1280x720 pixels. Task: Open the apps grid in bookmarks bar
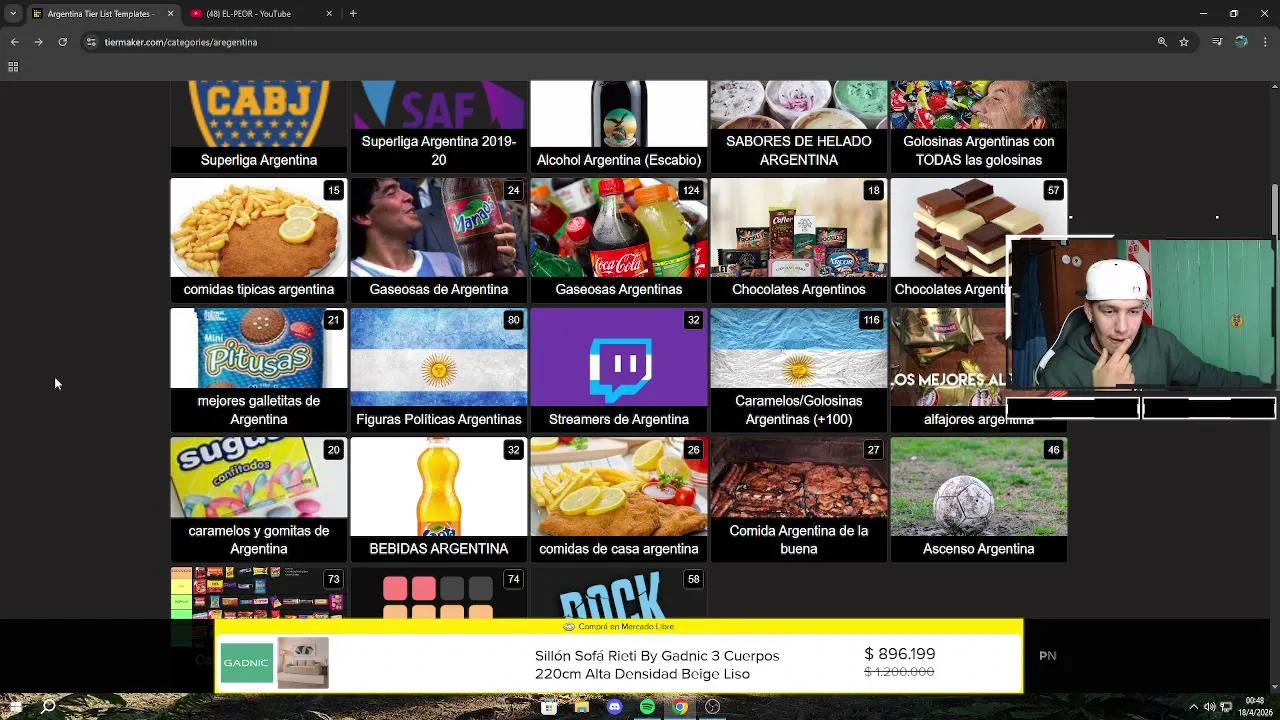(x=13, y=67)
